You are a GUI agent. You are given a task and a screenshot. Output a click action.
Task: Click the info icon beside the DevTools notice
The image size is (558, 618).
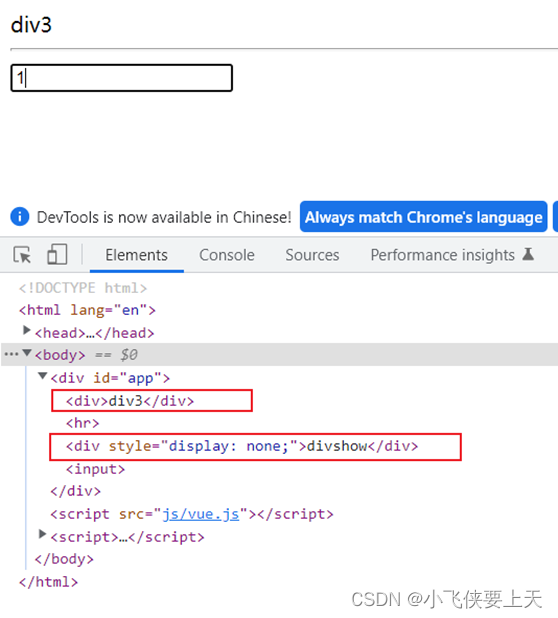coord(20,216)
